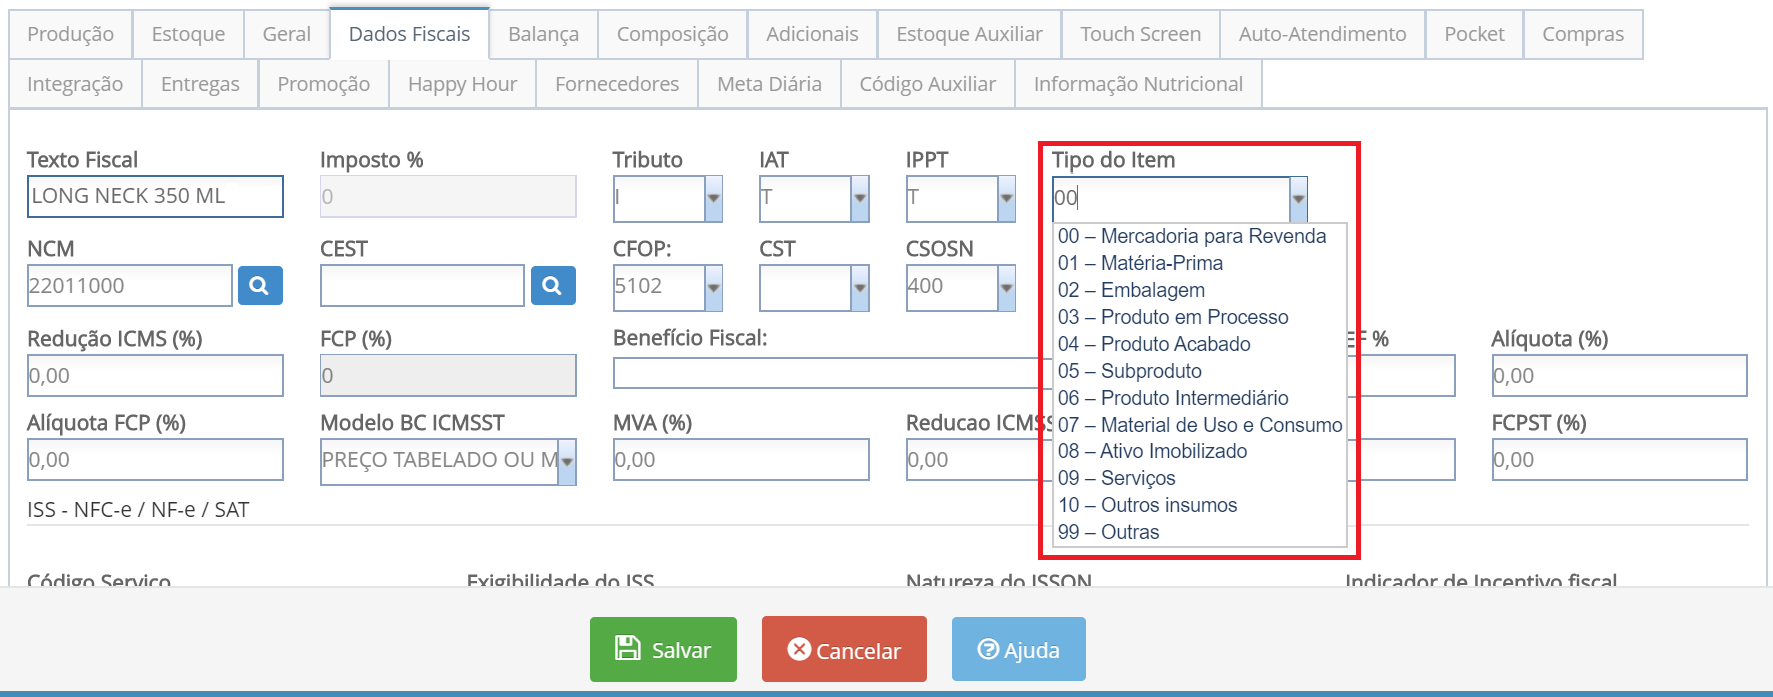Click the NCM code field
Image resolution: width=1773 pixels, height=697 pixels.
[x=129, y=286]
